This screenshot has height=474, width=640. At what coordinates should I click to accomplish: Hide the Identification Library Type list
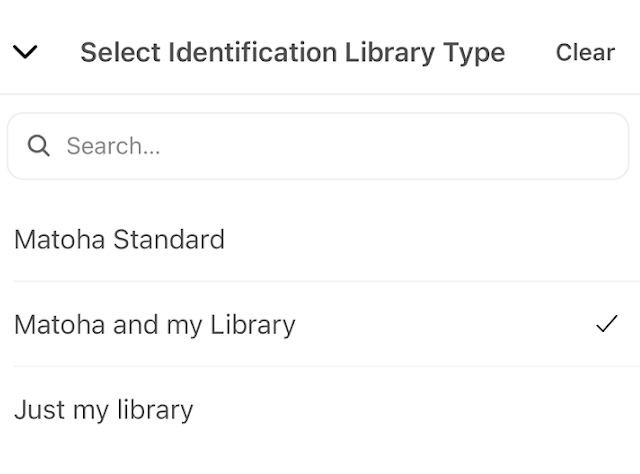(25, 52)
